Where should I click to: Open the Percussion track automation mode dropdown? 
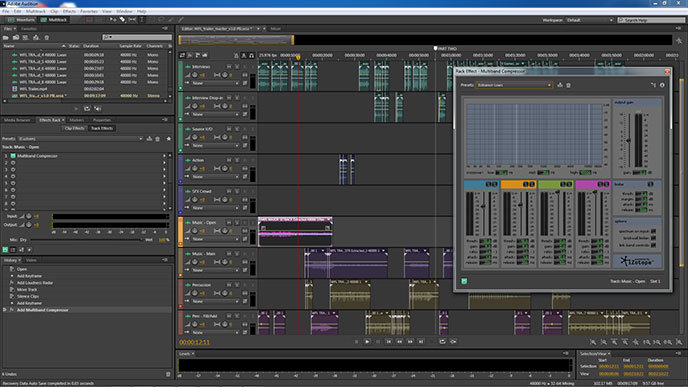(215, 301)
